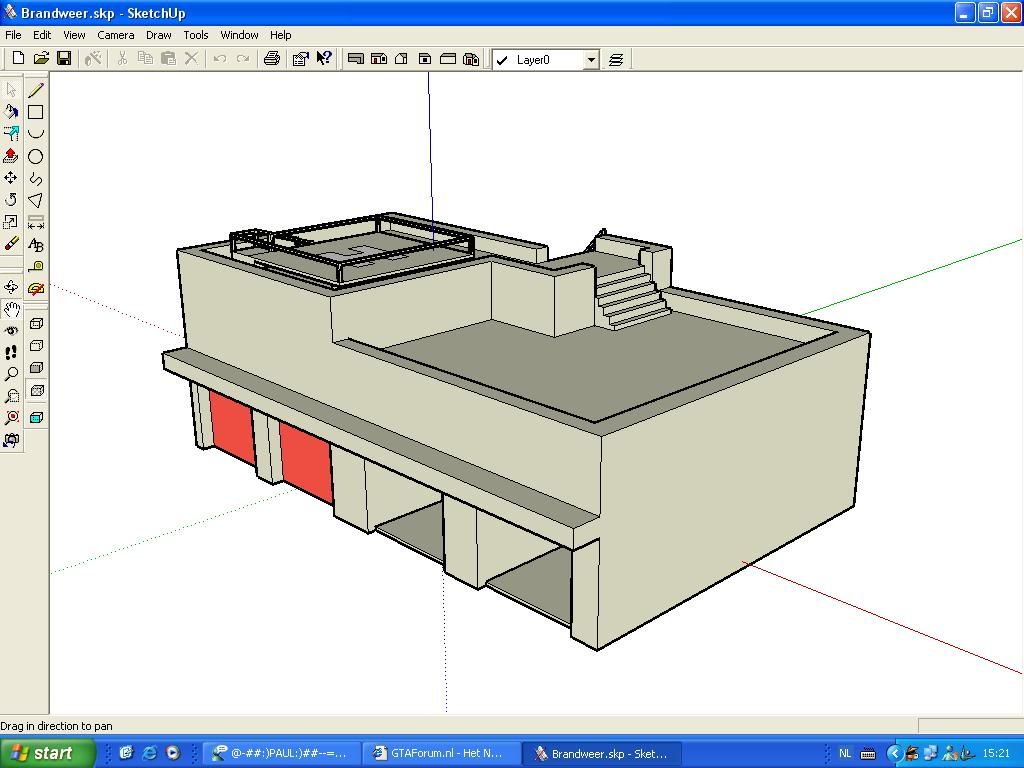Image resolution: width=1024 pixels, height=768 pixels.
Task: Click the Make Component icon
Action: (93, 59)
